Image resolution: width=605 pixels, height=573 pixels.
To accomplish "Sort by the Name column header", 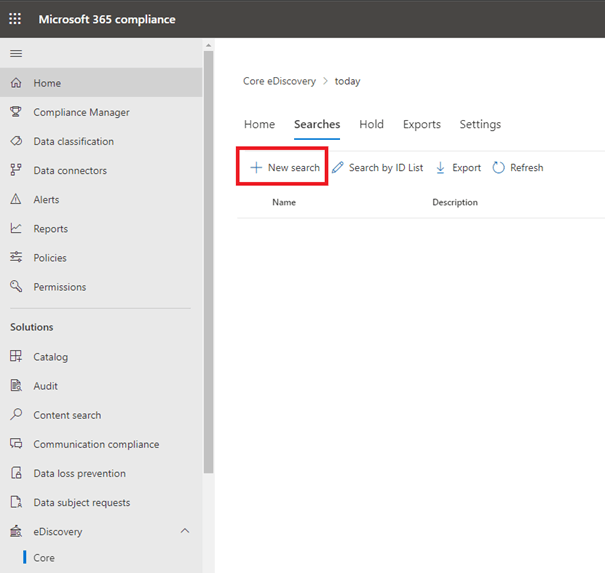I will coord(284,202).
